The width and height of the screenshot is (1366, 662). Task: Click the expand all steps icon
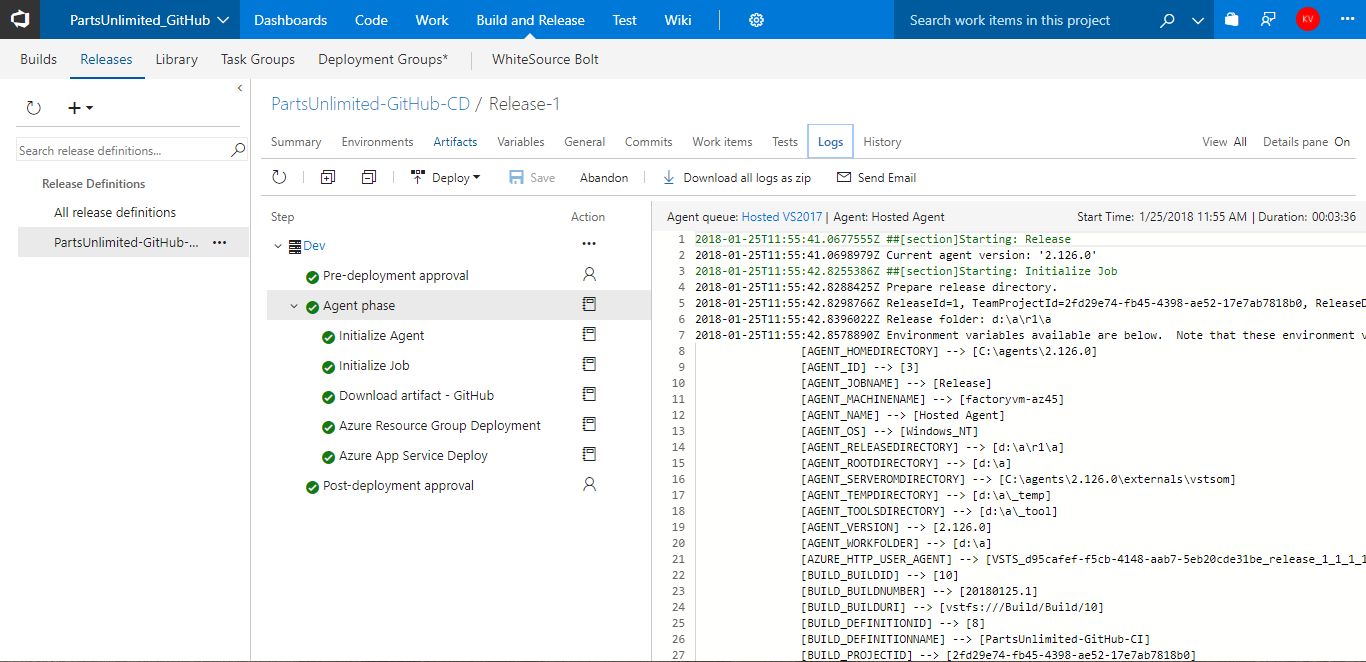[328, 177]
